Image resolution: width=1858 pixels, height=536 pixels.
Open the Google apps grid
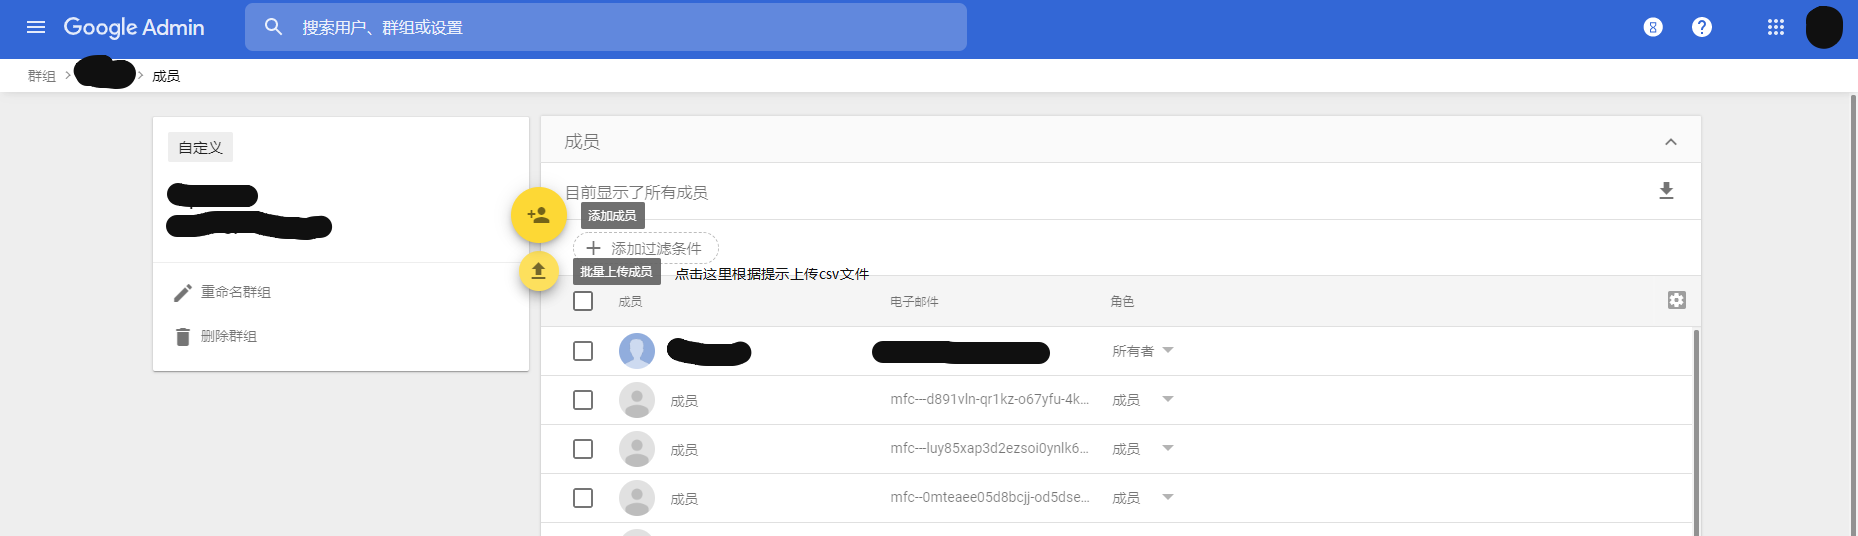tap(1775, 27)
